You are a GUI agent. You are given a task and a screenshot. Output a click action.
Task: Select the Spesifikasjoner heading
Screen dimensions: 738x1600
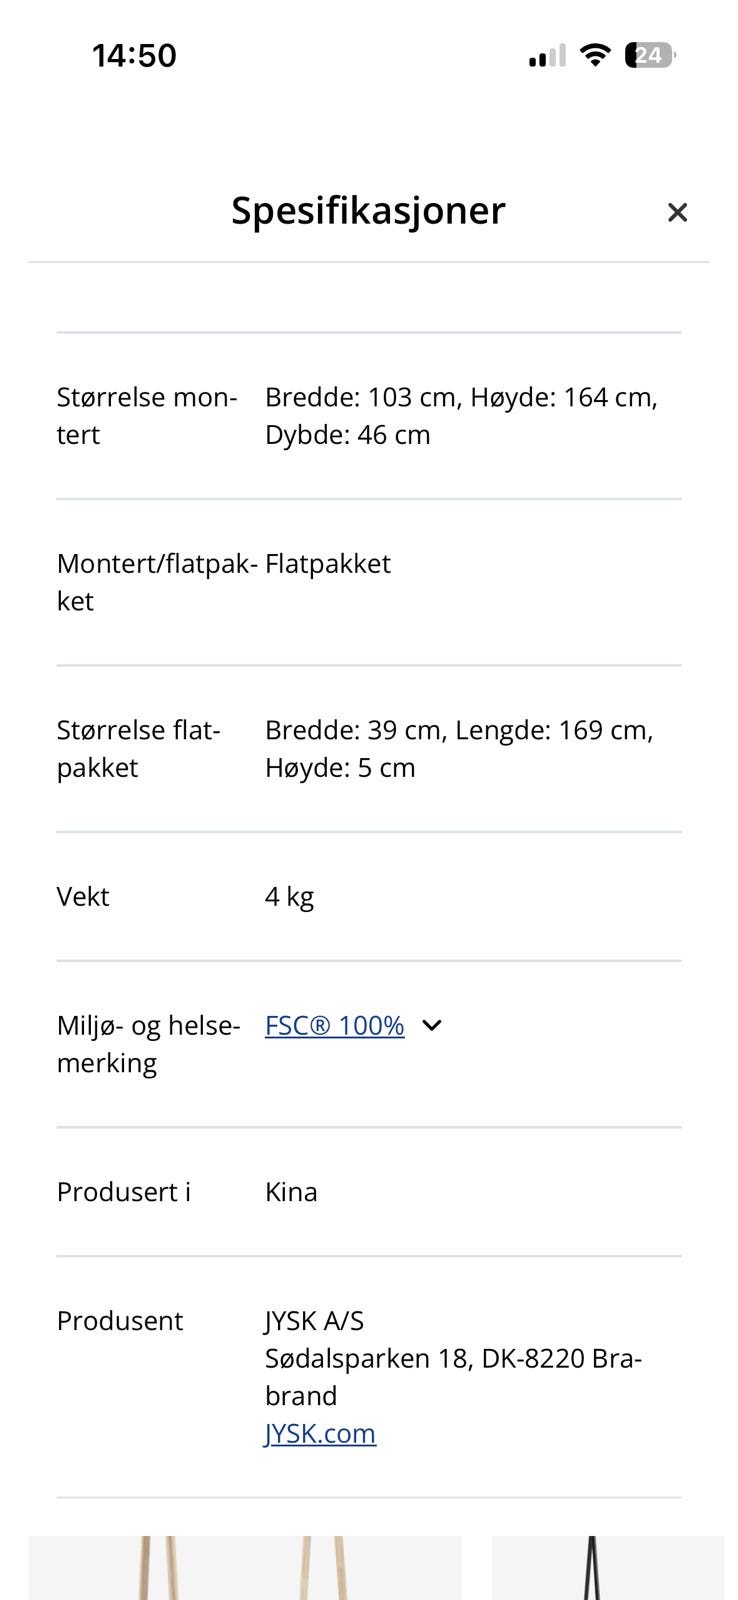point(368,211)
